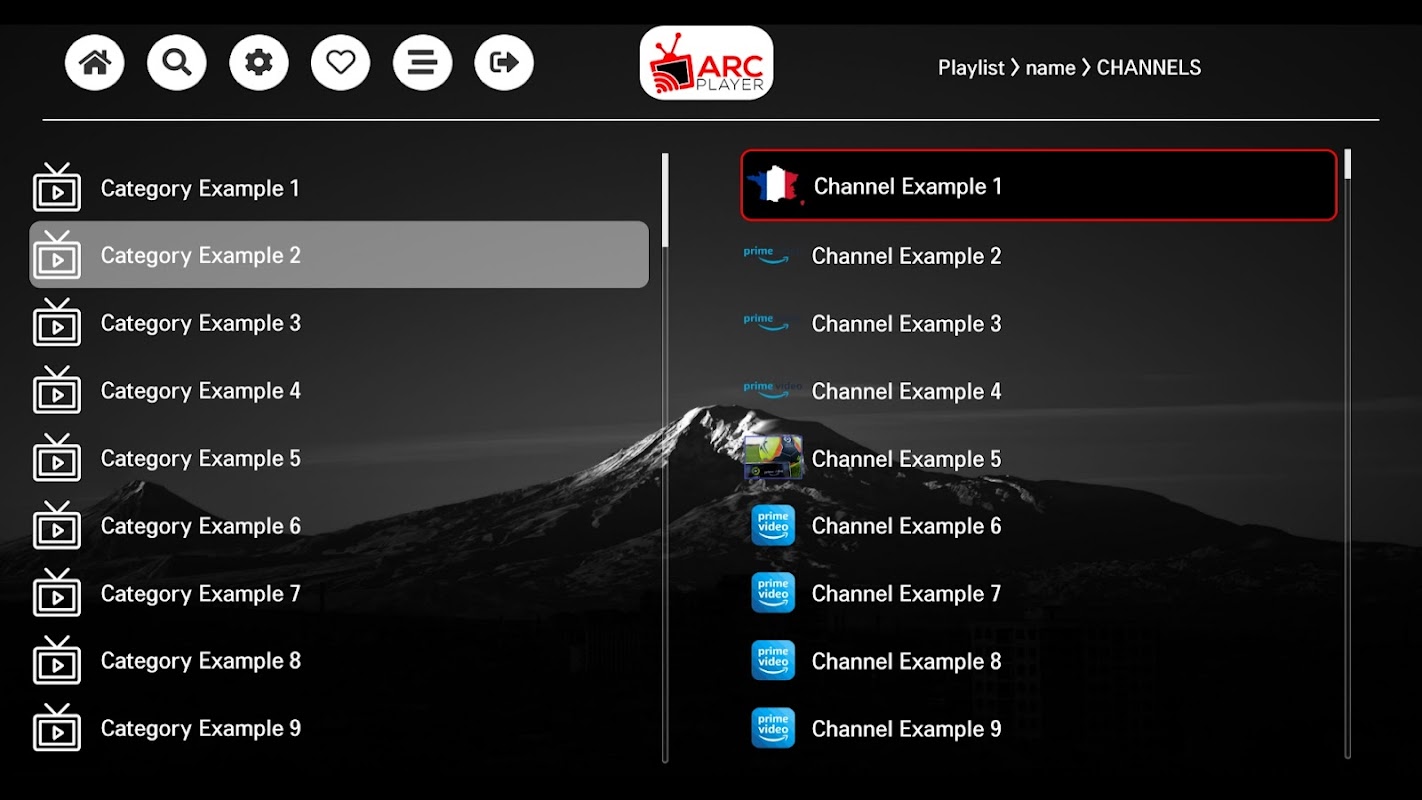Viewport: 1422px width, 800px height.
Task: Click prime video logo of Channel Example 4
Action: pos(772,390)
